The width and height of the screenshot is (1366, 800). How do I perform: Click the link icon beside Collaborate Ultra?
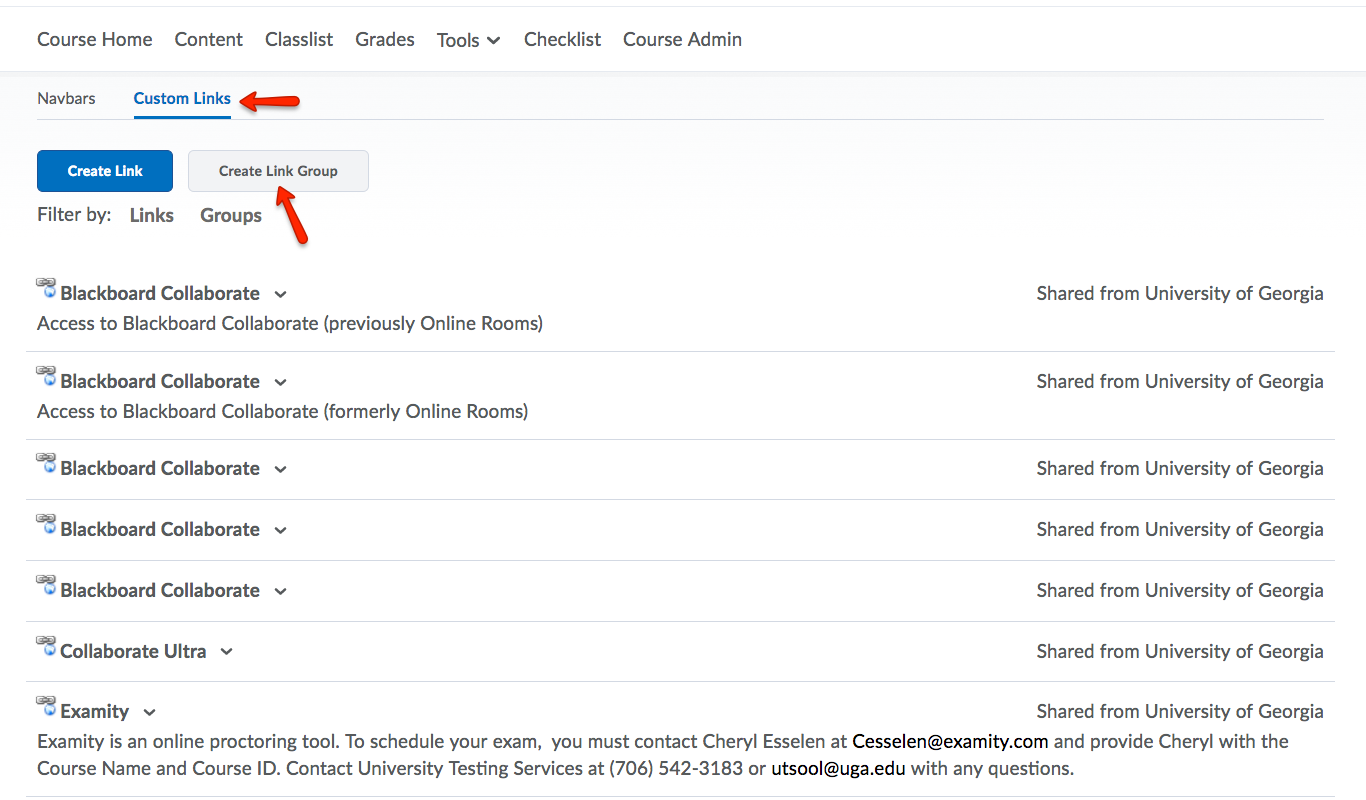click(x=46, y=647)
